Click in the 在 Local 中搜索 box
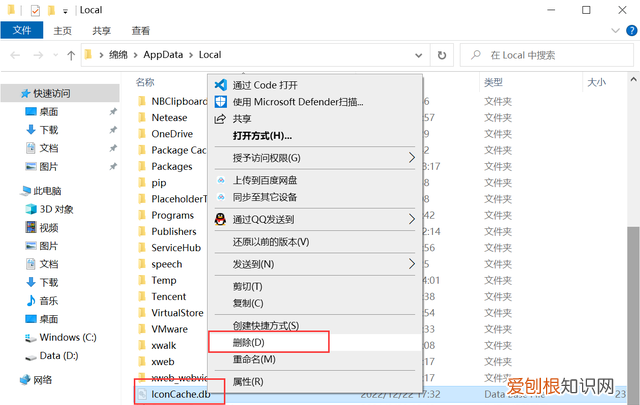The height and width of the screenshot is (405, 640). pos(547,55)
